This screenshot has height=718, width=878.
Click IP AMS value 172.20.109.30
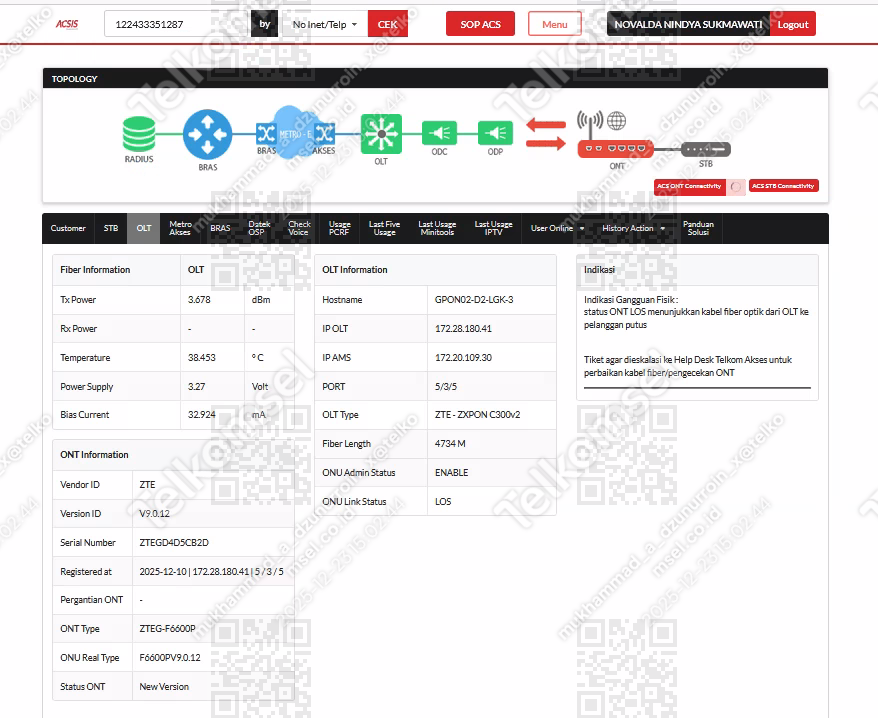click(x=463, y=357)
